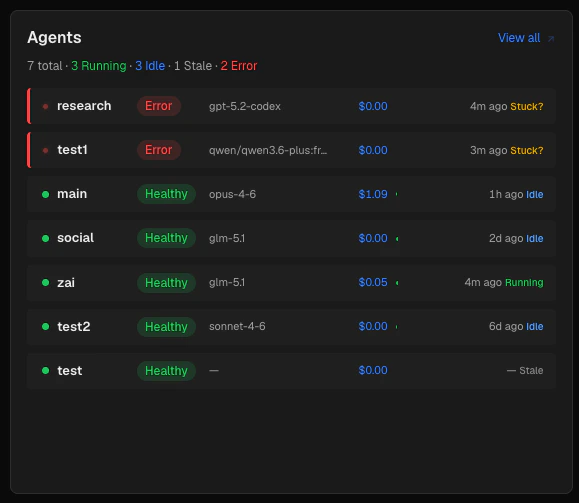Click the red status dot for research
This screenshot has height=503, width=579.
[45, 106]
